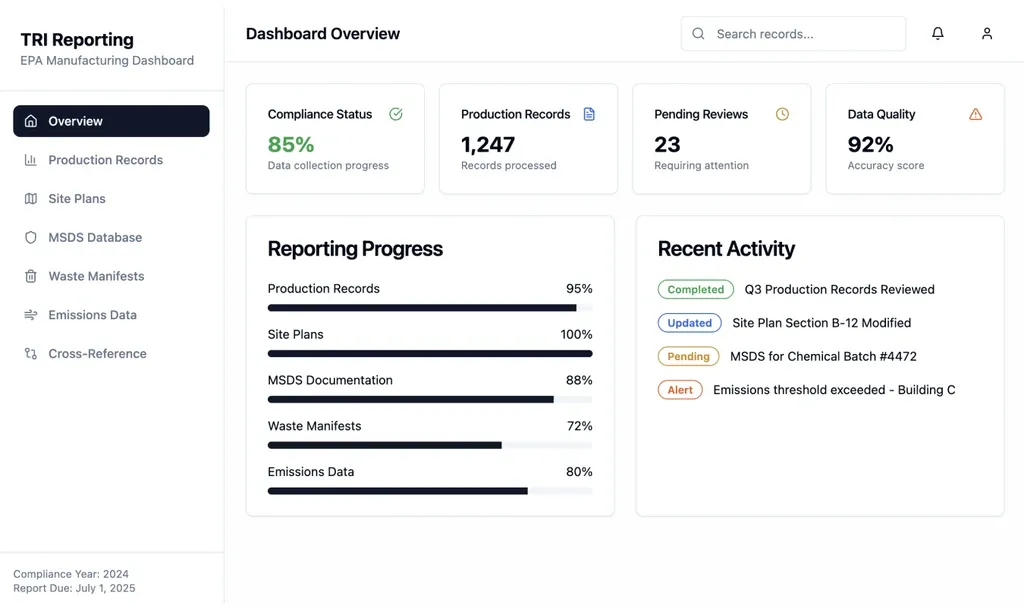Click the shield icon beside MSDS Database

31,238
